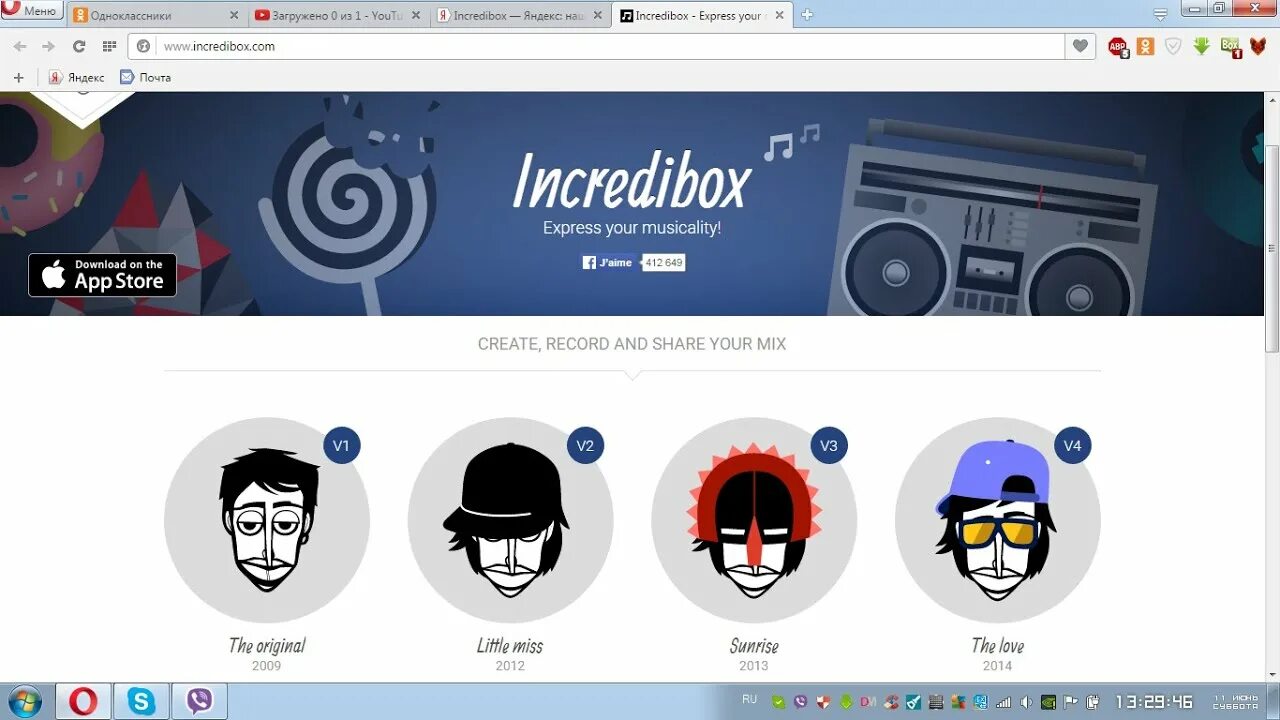Open the fox head extension icon

tap(1258, 46)
